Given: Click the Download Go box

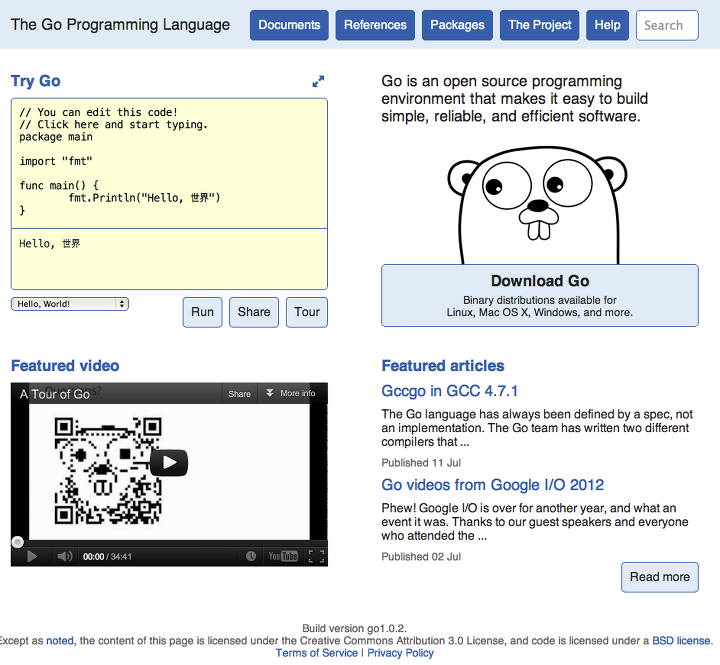Looking at the screenshot, I should point(540,295).
